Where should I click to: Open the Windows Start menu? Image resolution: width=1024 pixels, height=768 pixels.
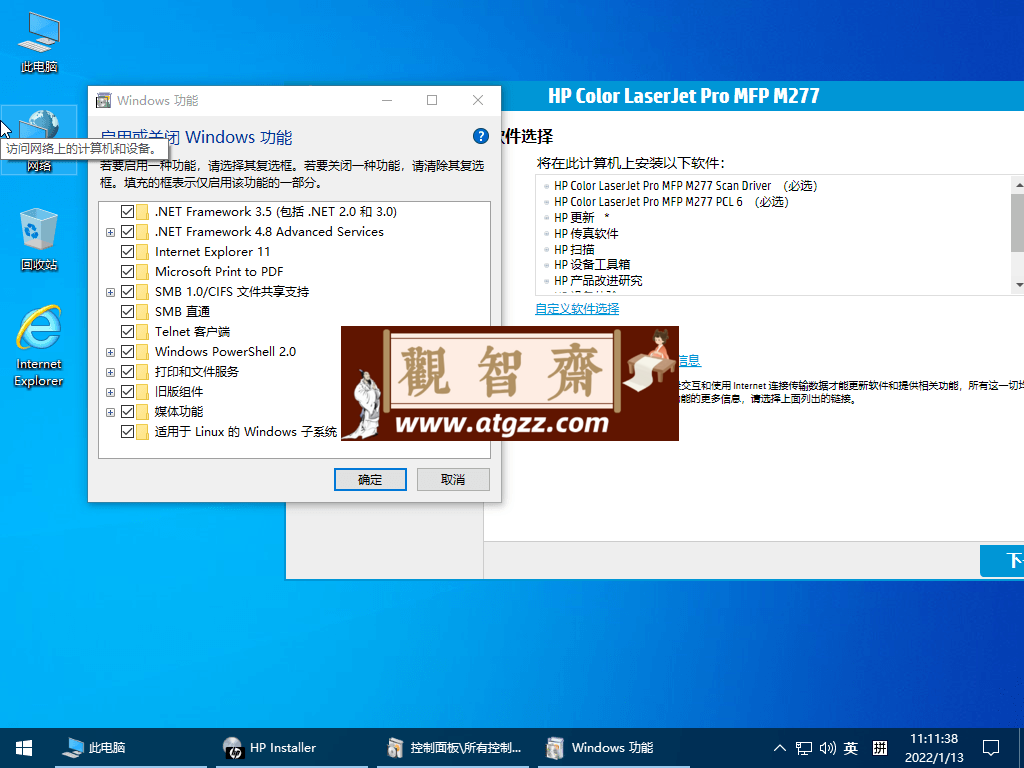pos(24,748)
